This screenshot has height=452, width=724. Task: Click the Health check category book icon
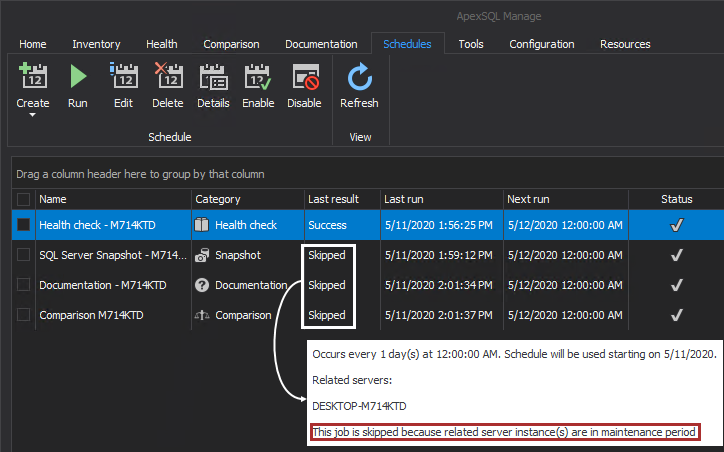[x=202, y=225]
